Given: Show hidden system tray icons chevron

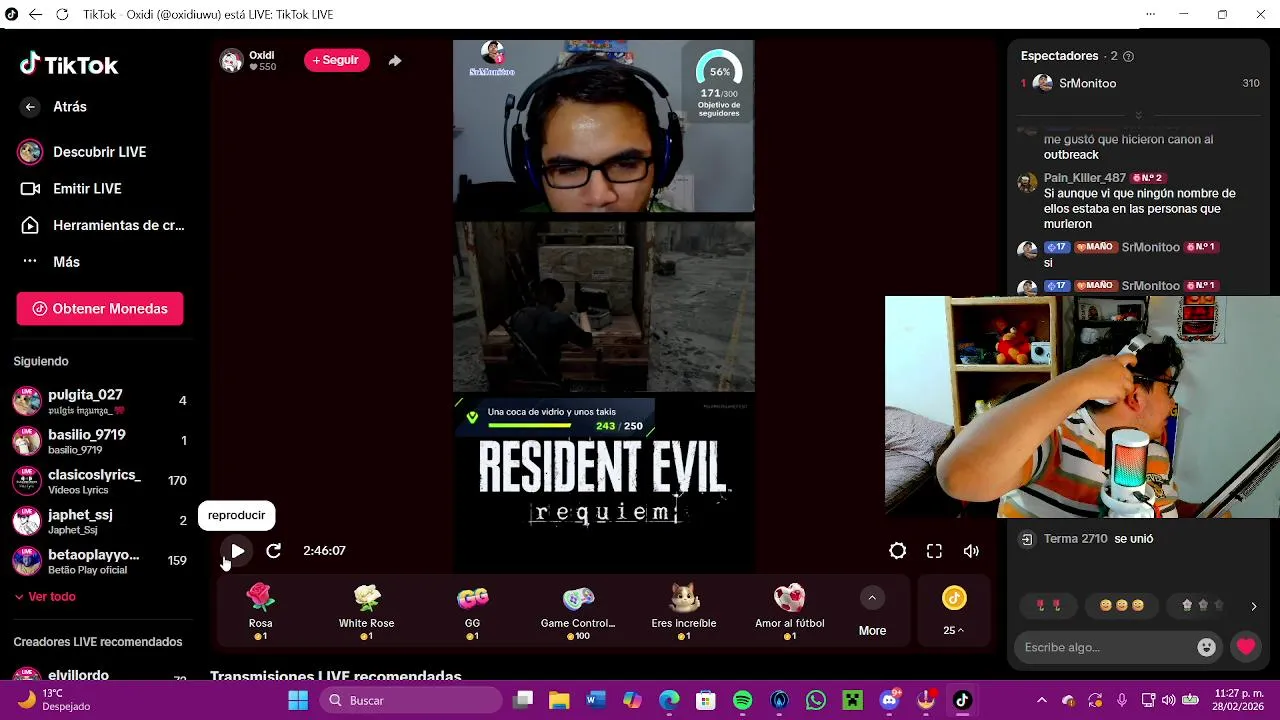Looking at the screenshot, I should click(x=1042, y=700).
